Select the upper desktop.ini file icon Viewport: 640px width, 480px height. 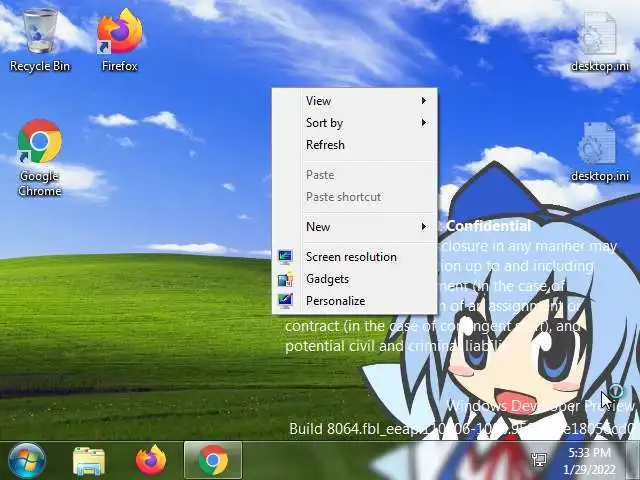pos(600,41)
